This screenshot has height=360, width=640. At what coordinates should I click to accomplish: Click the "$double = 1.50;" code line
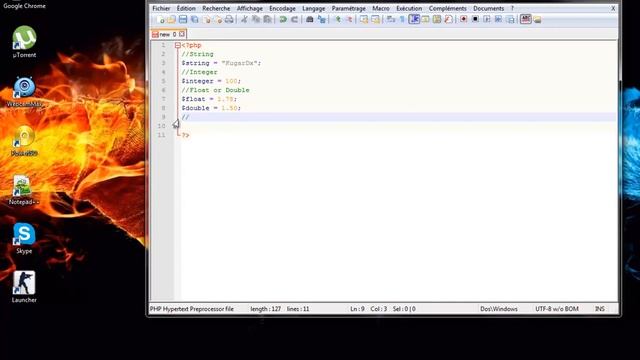[x=211, y=108]
